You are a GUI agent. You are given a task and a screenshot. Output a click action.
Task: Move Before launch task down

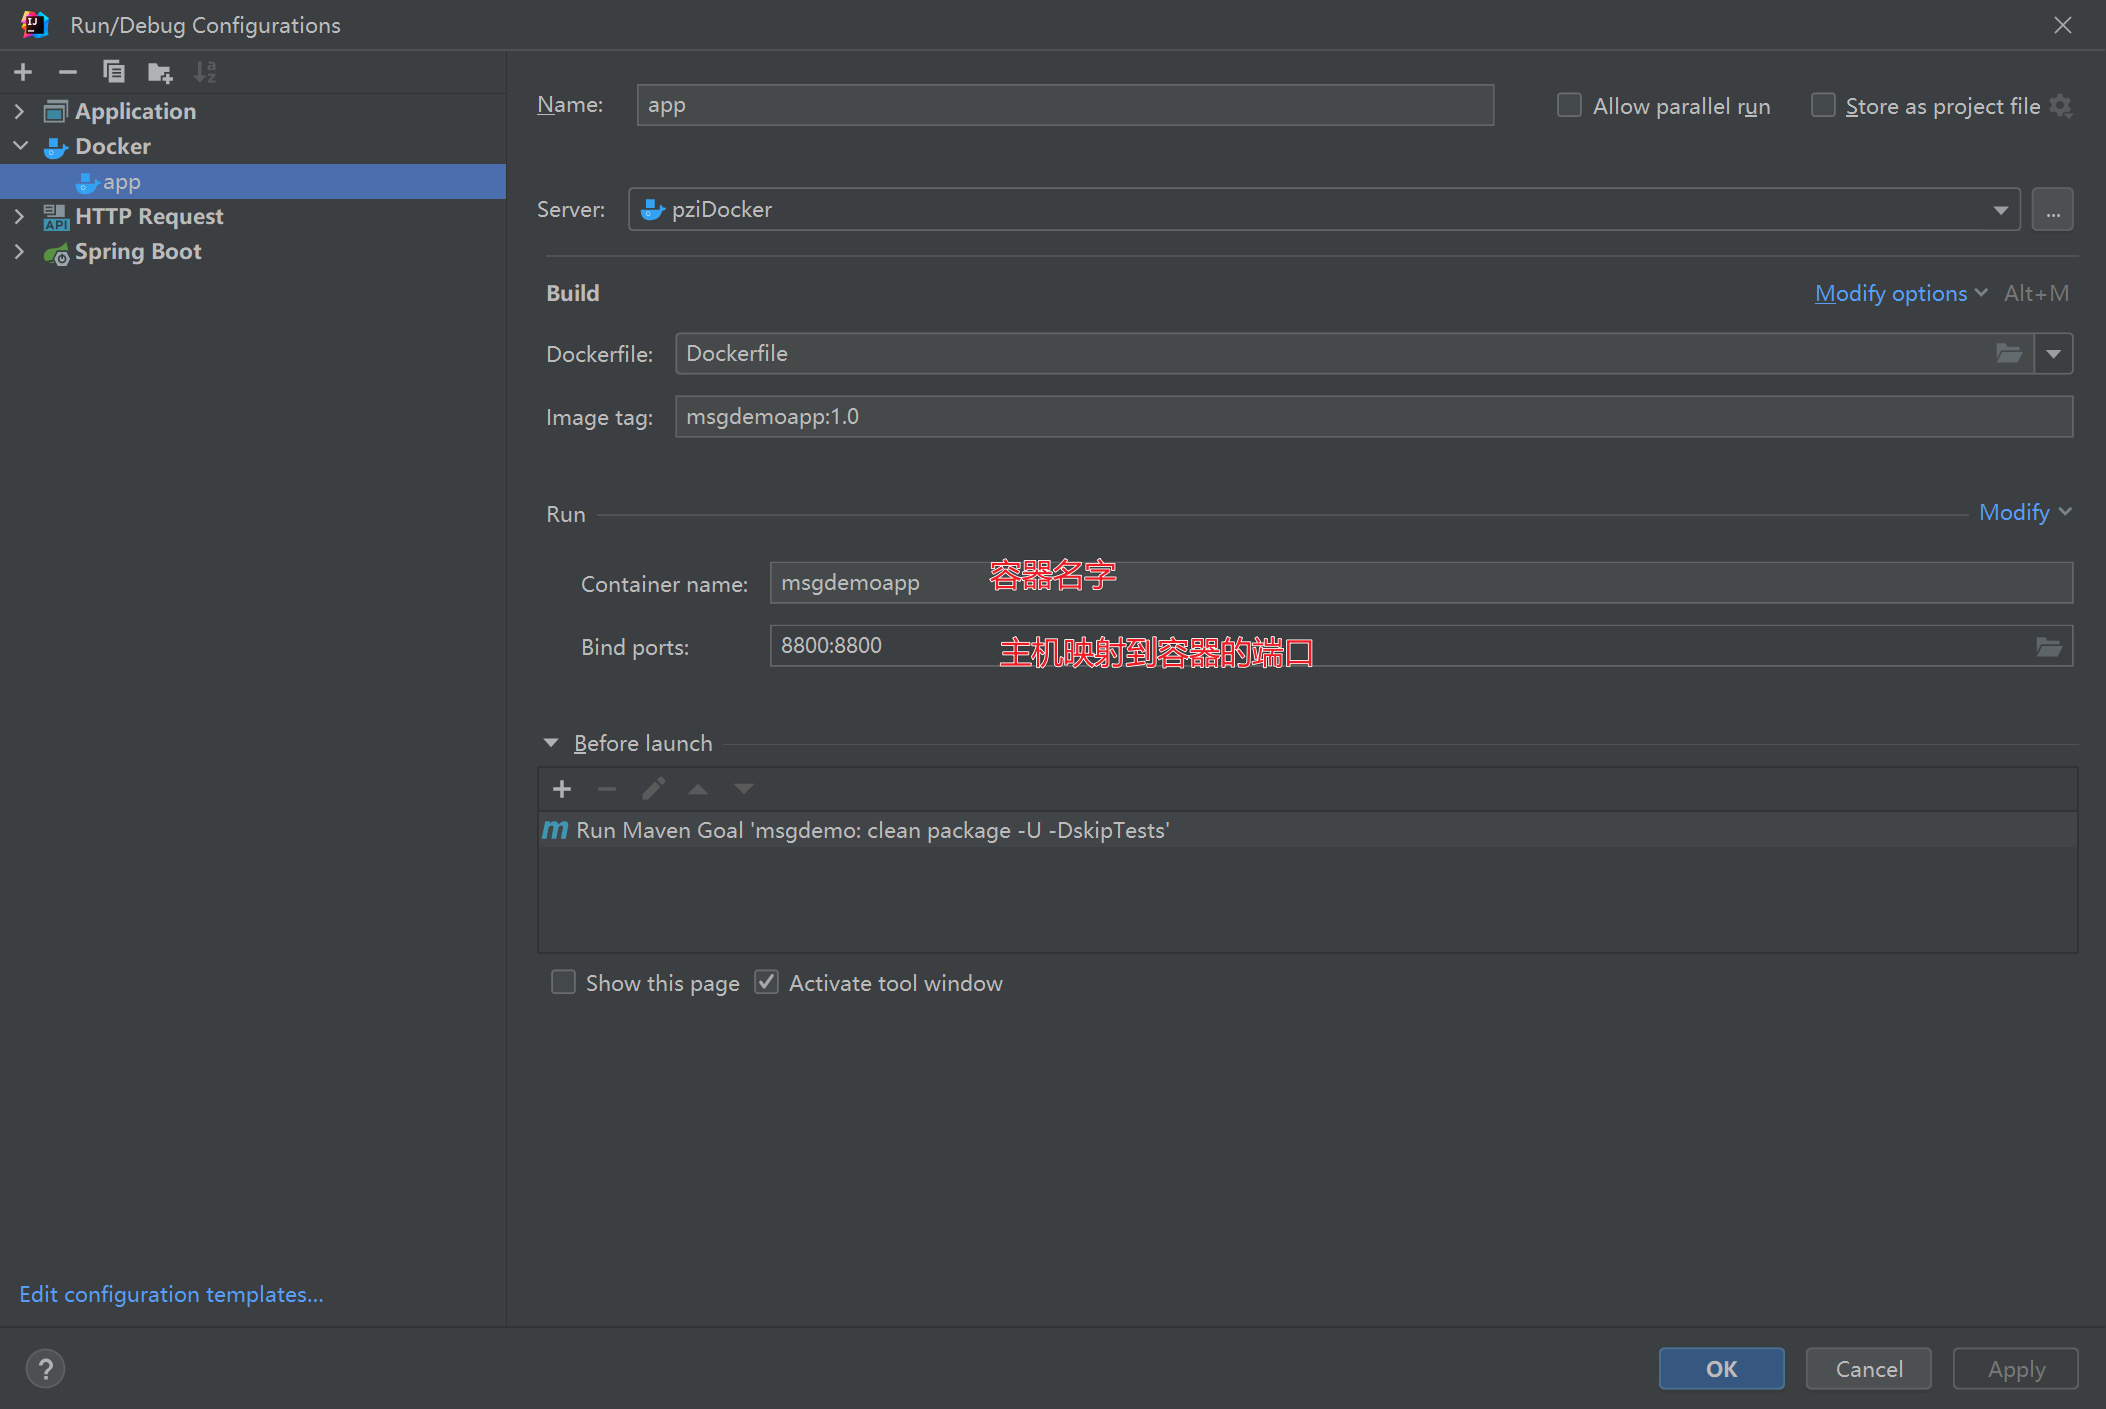coord(744,789)
